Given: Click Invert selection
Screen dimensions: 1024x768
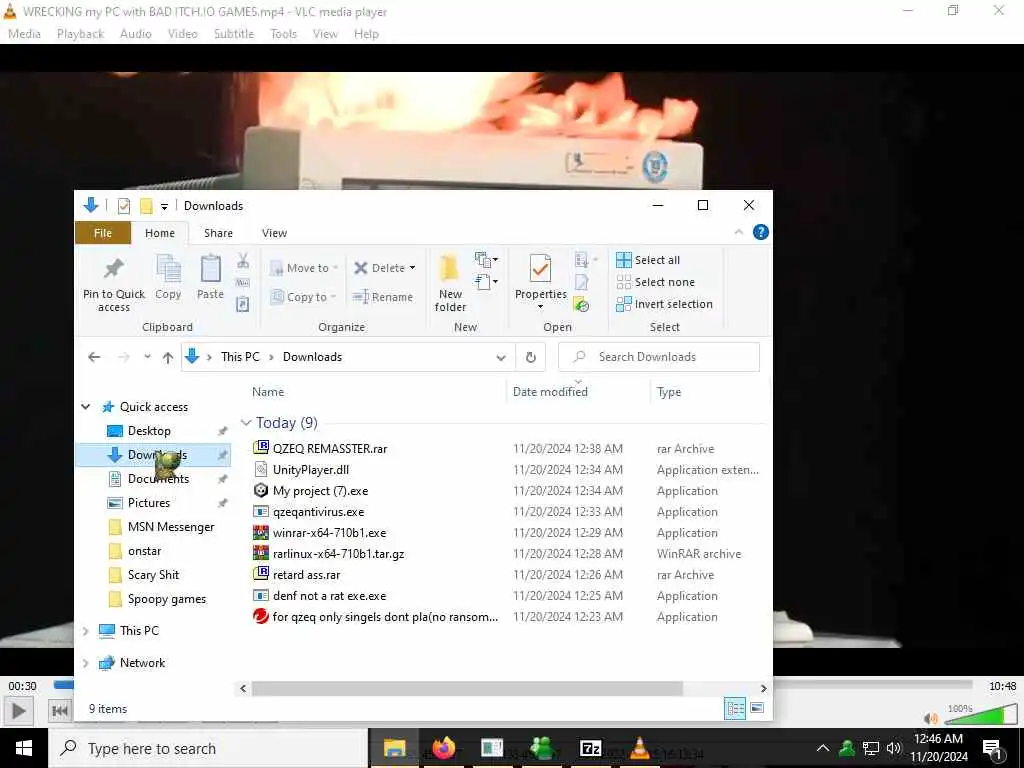Looking at the screenshot, I should [664, 304].
